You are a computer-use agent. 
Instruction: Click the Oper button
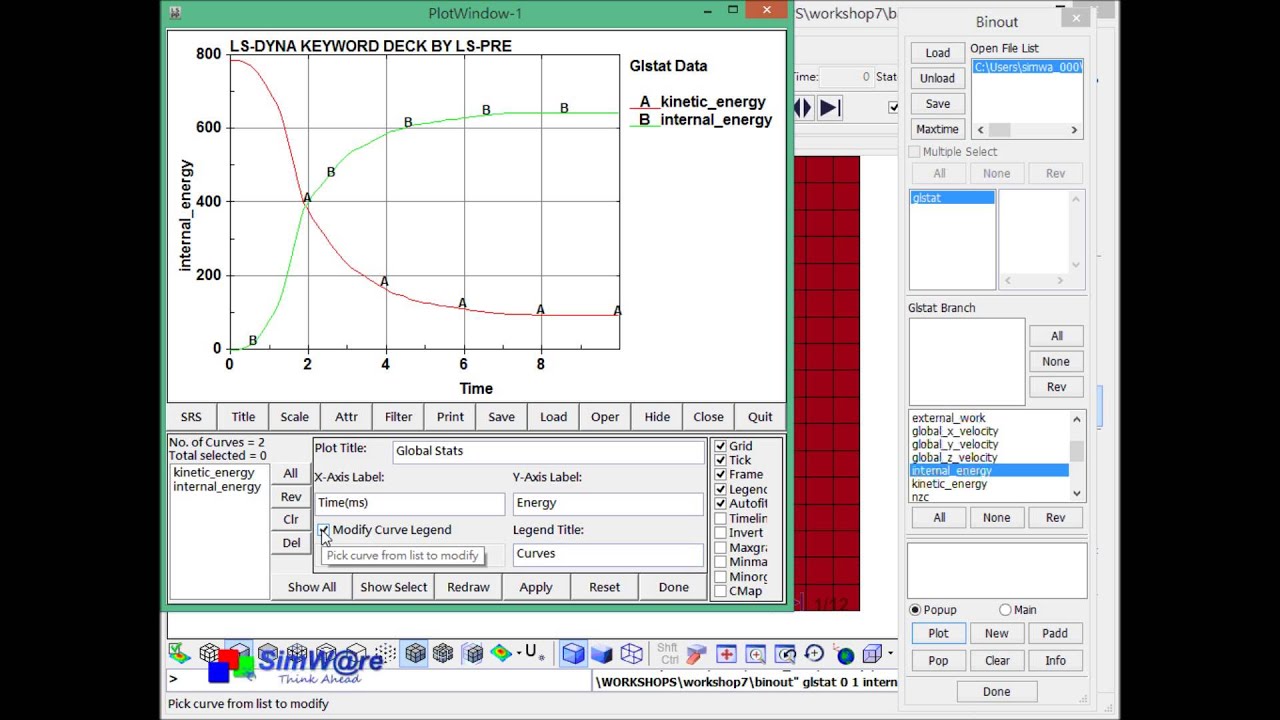point(605,417)
